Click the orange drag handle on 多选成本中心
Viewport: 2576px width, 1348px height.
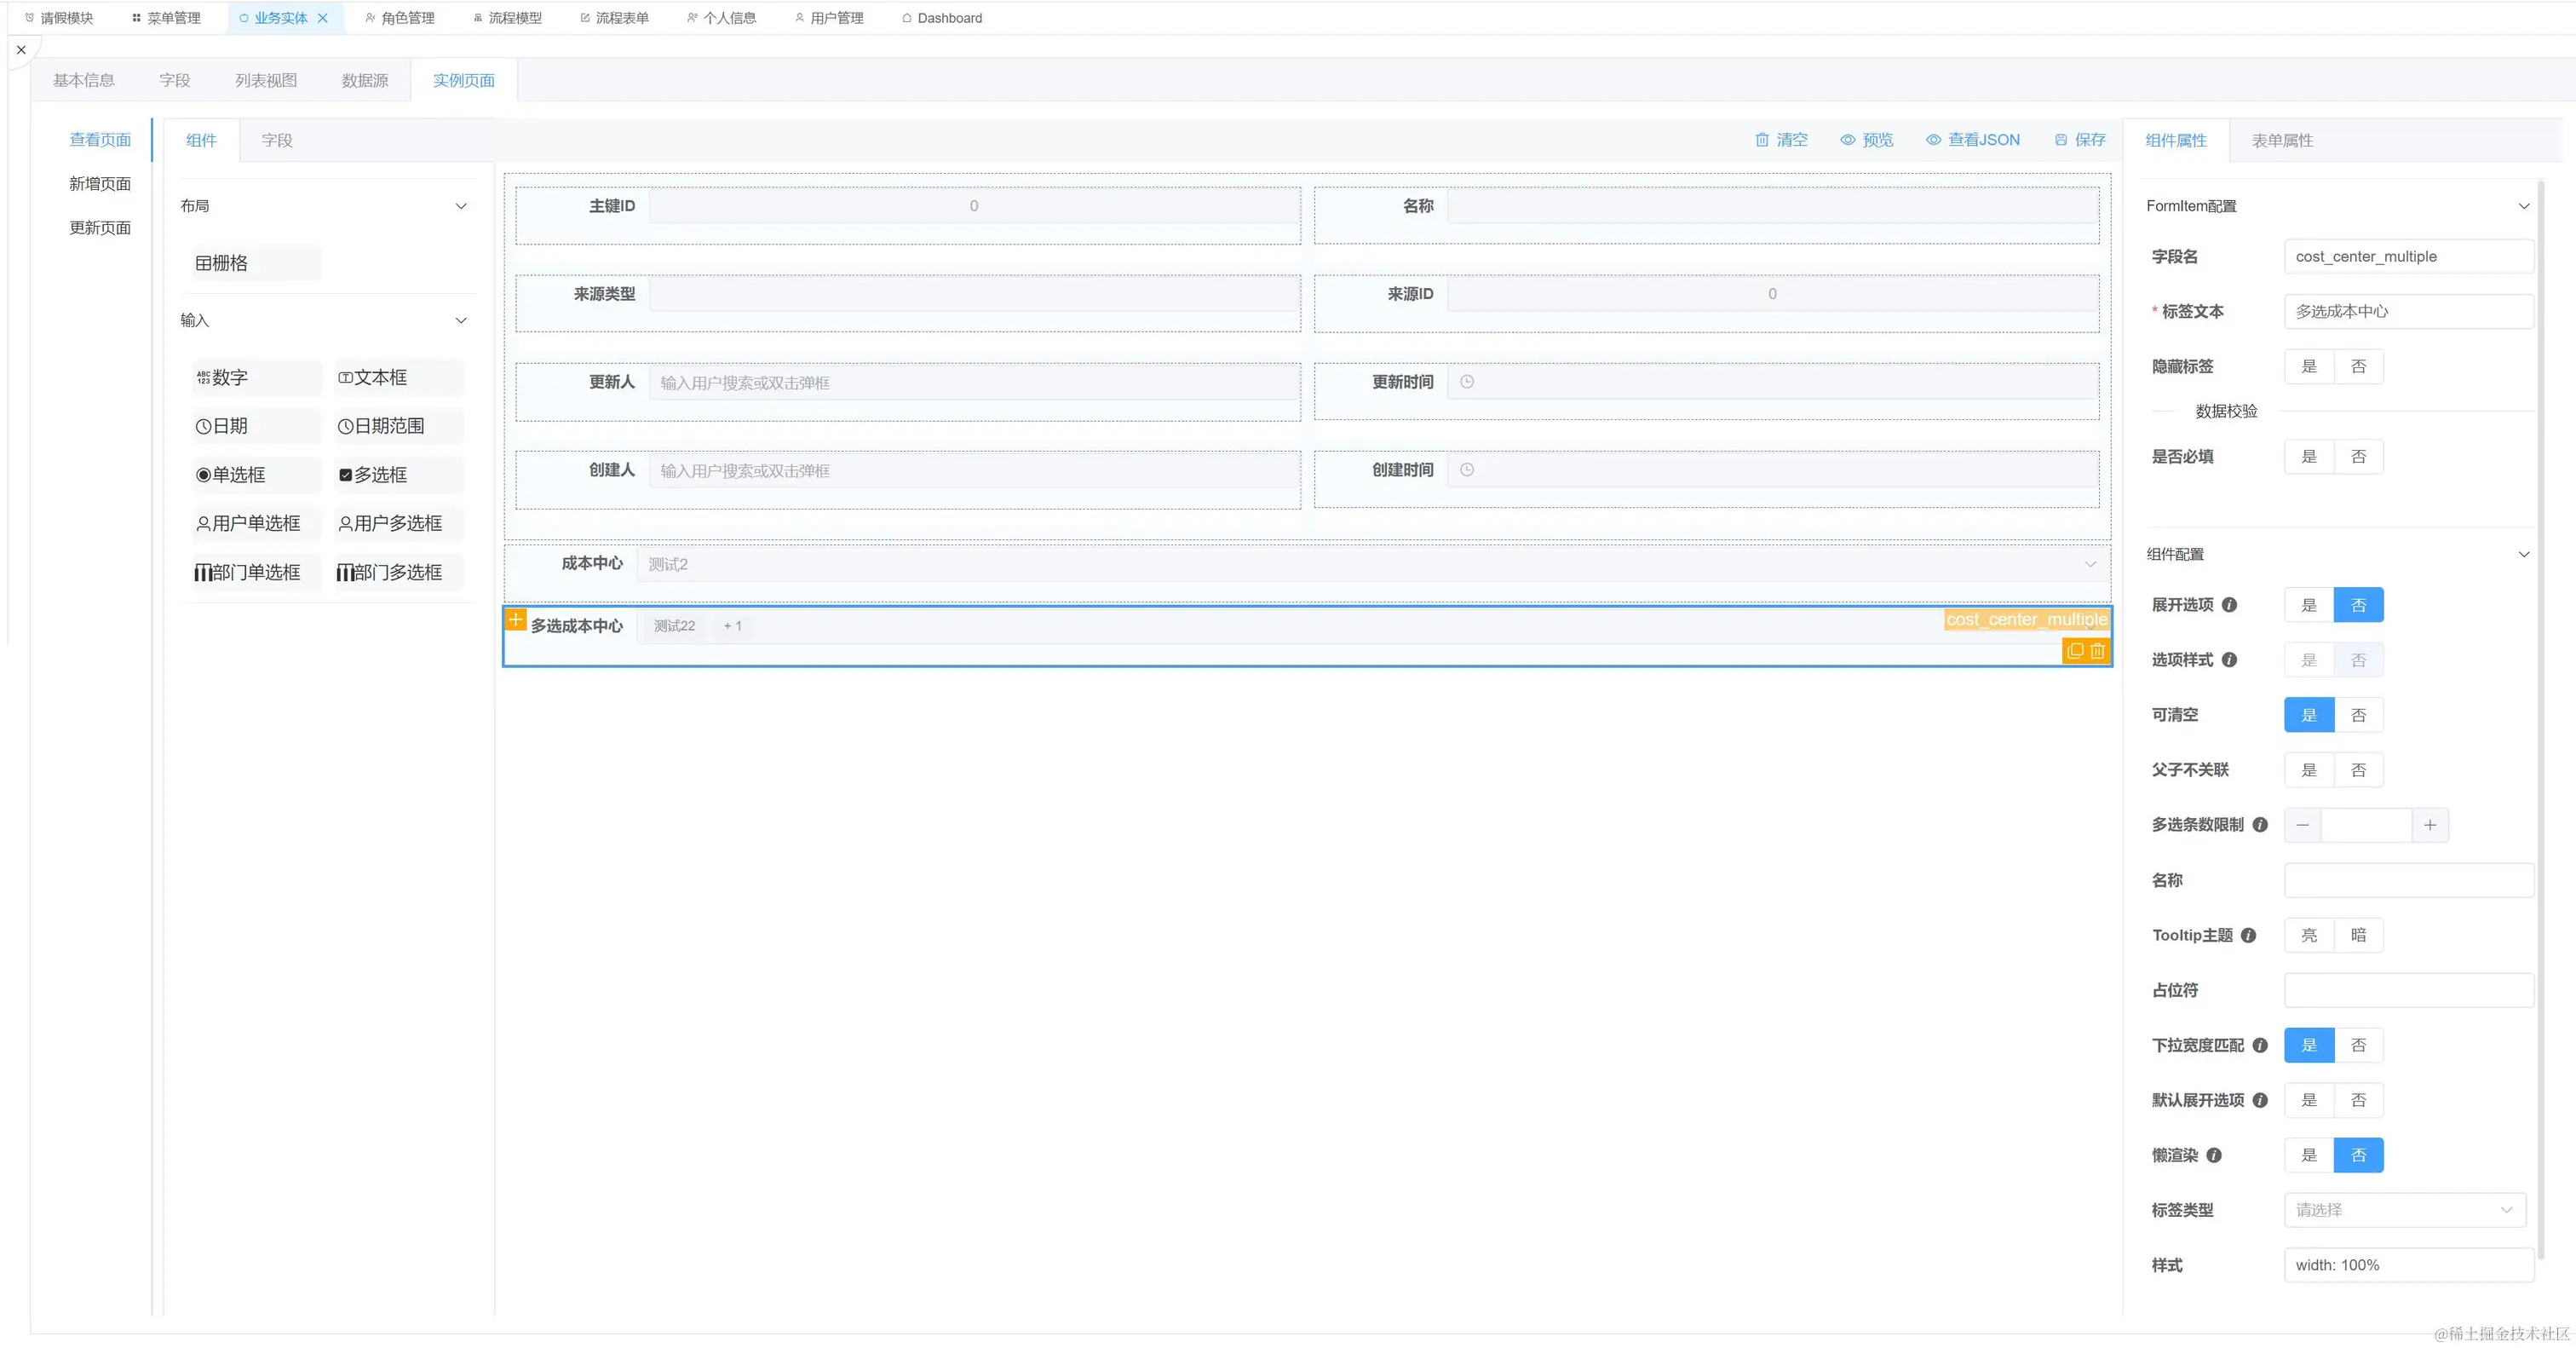(x=515, y=620)
